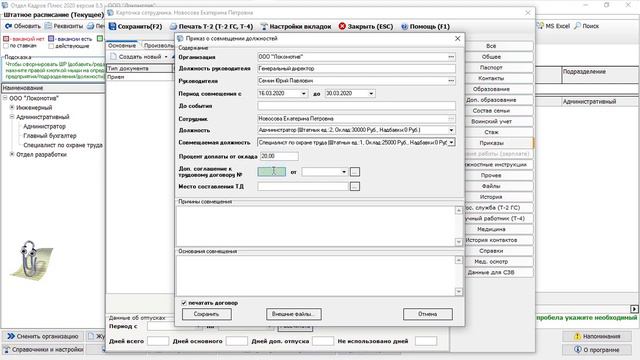Select Специалист по охране труда tree item
The width and height of the screenshot is (640, 360).
click(x=63, y=145)
